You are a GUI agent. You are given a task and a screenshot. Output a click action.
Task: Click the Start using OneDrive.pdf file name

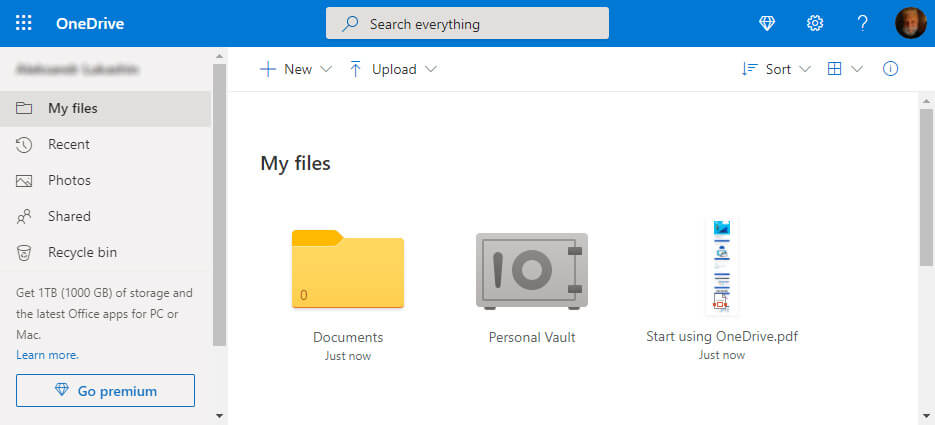[722, 337]
